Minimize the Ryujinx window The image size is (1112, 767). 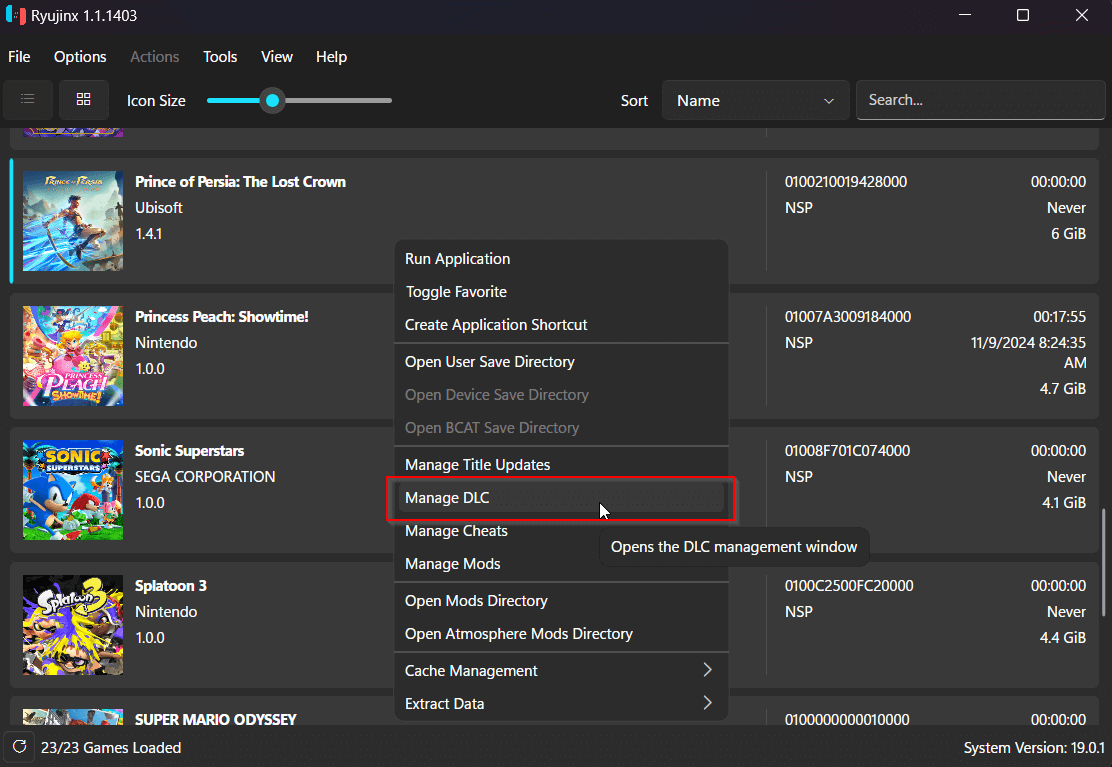pos(964,15)
